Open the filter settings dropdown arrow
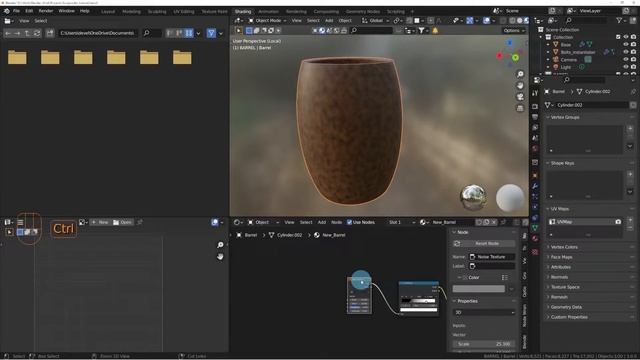 pos(221,33)
